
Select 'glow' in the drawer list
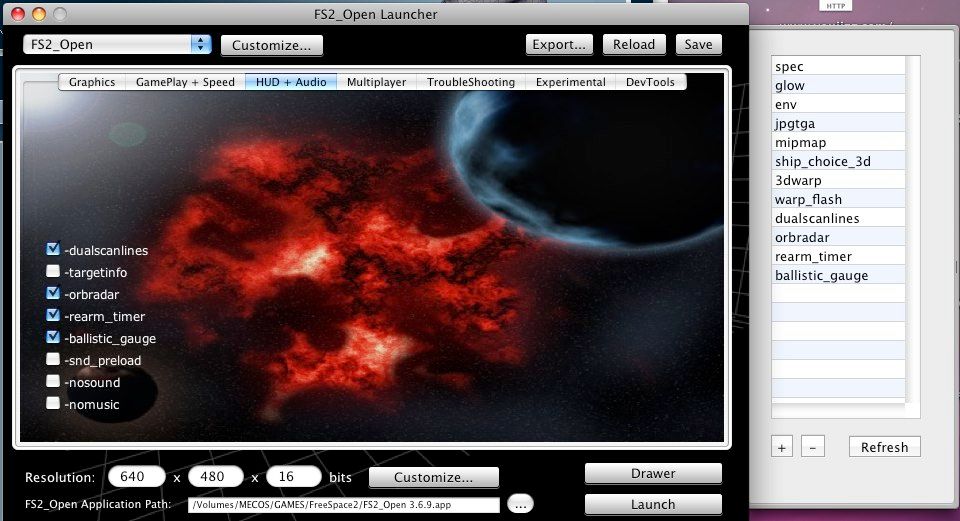838,85
